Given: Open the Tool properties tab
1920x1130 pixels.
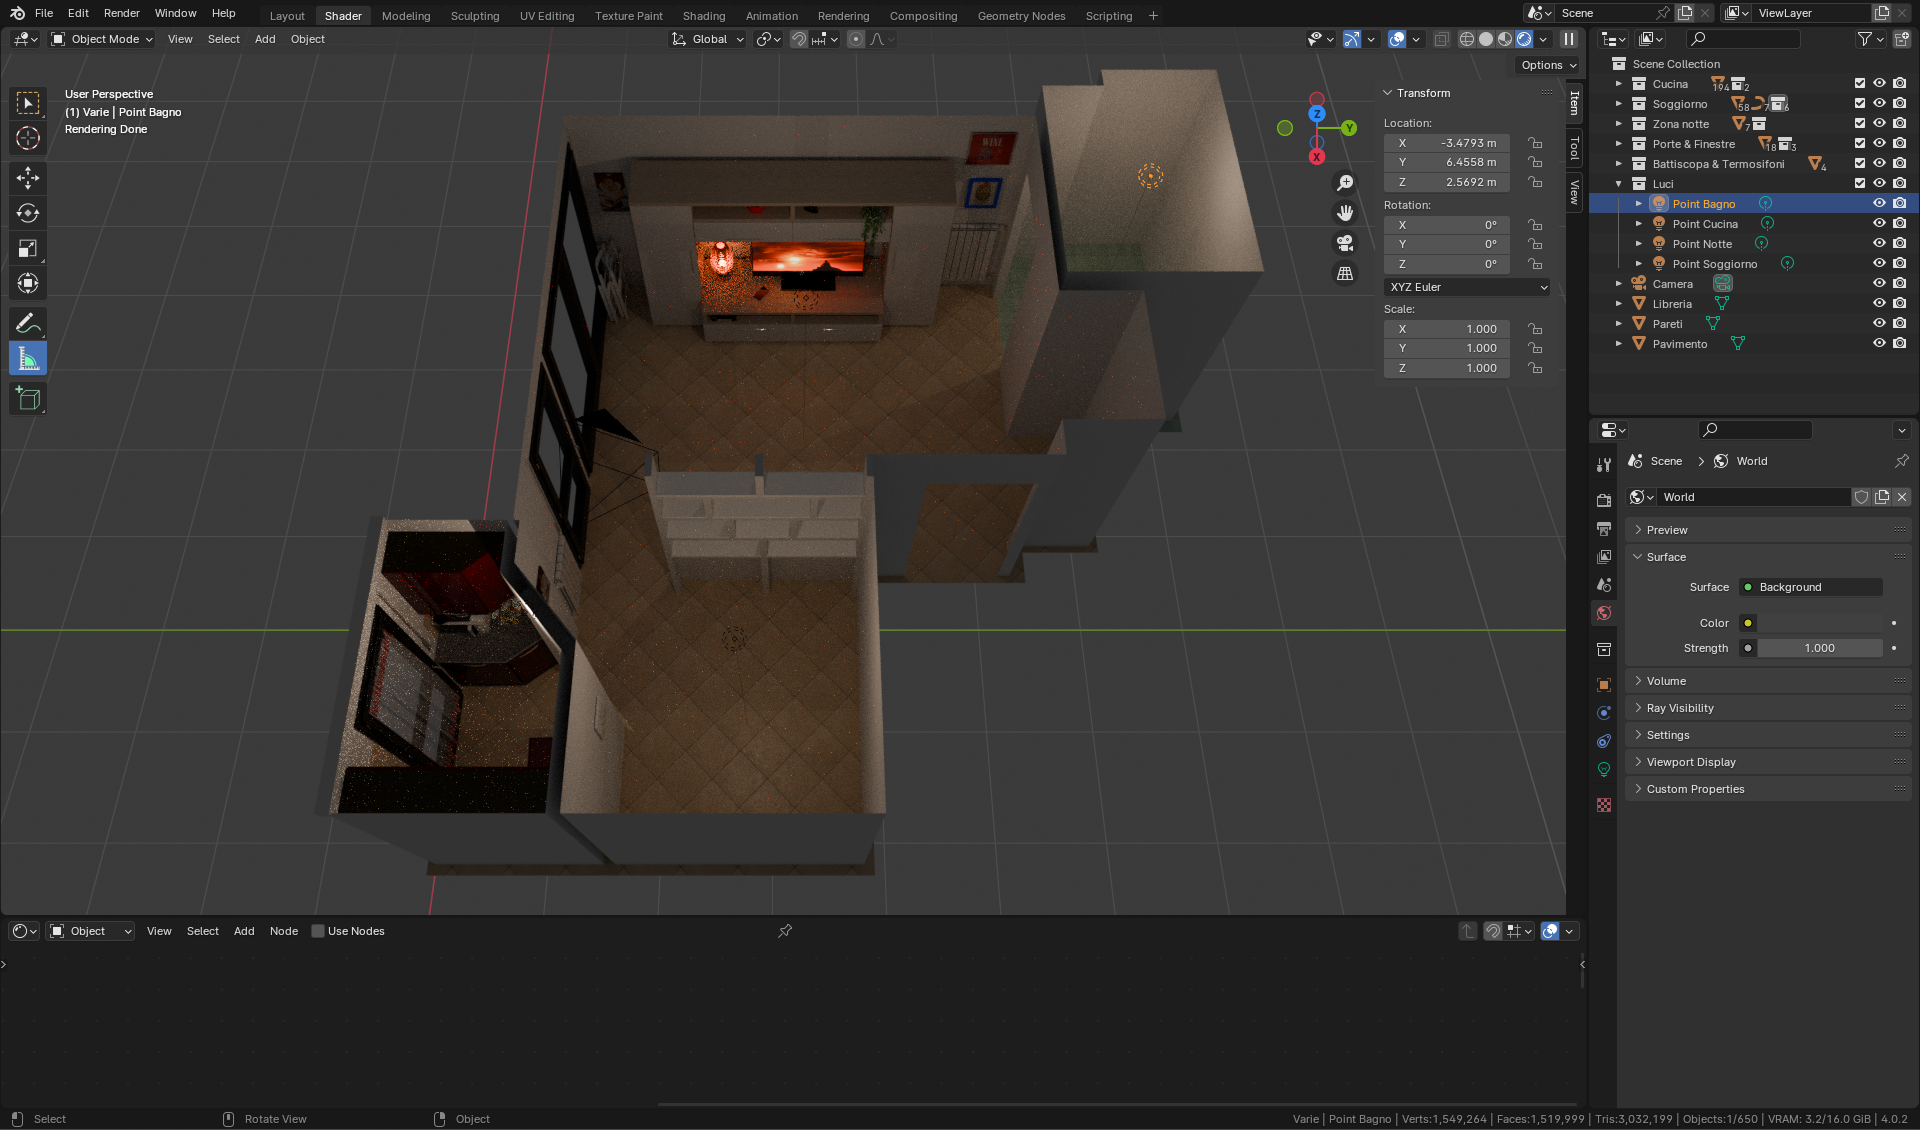Looking at the screenshot, I should [1604, 465].
